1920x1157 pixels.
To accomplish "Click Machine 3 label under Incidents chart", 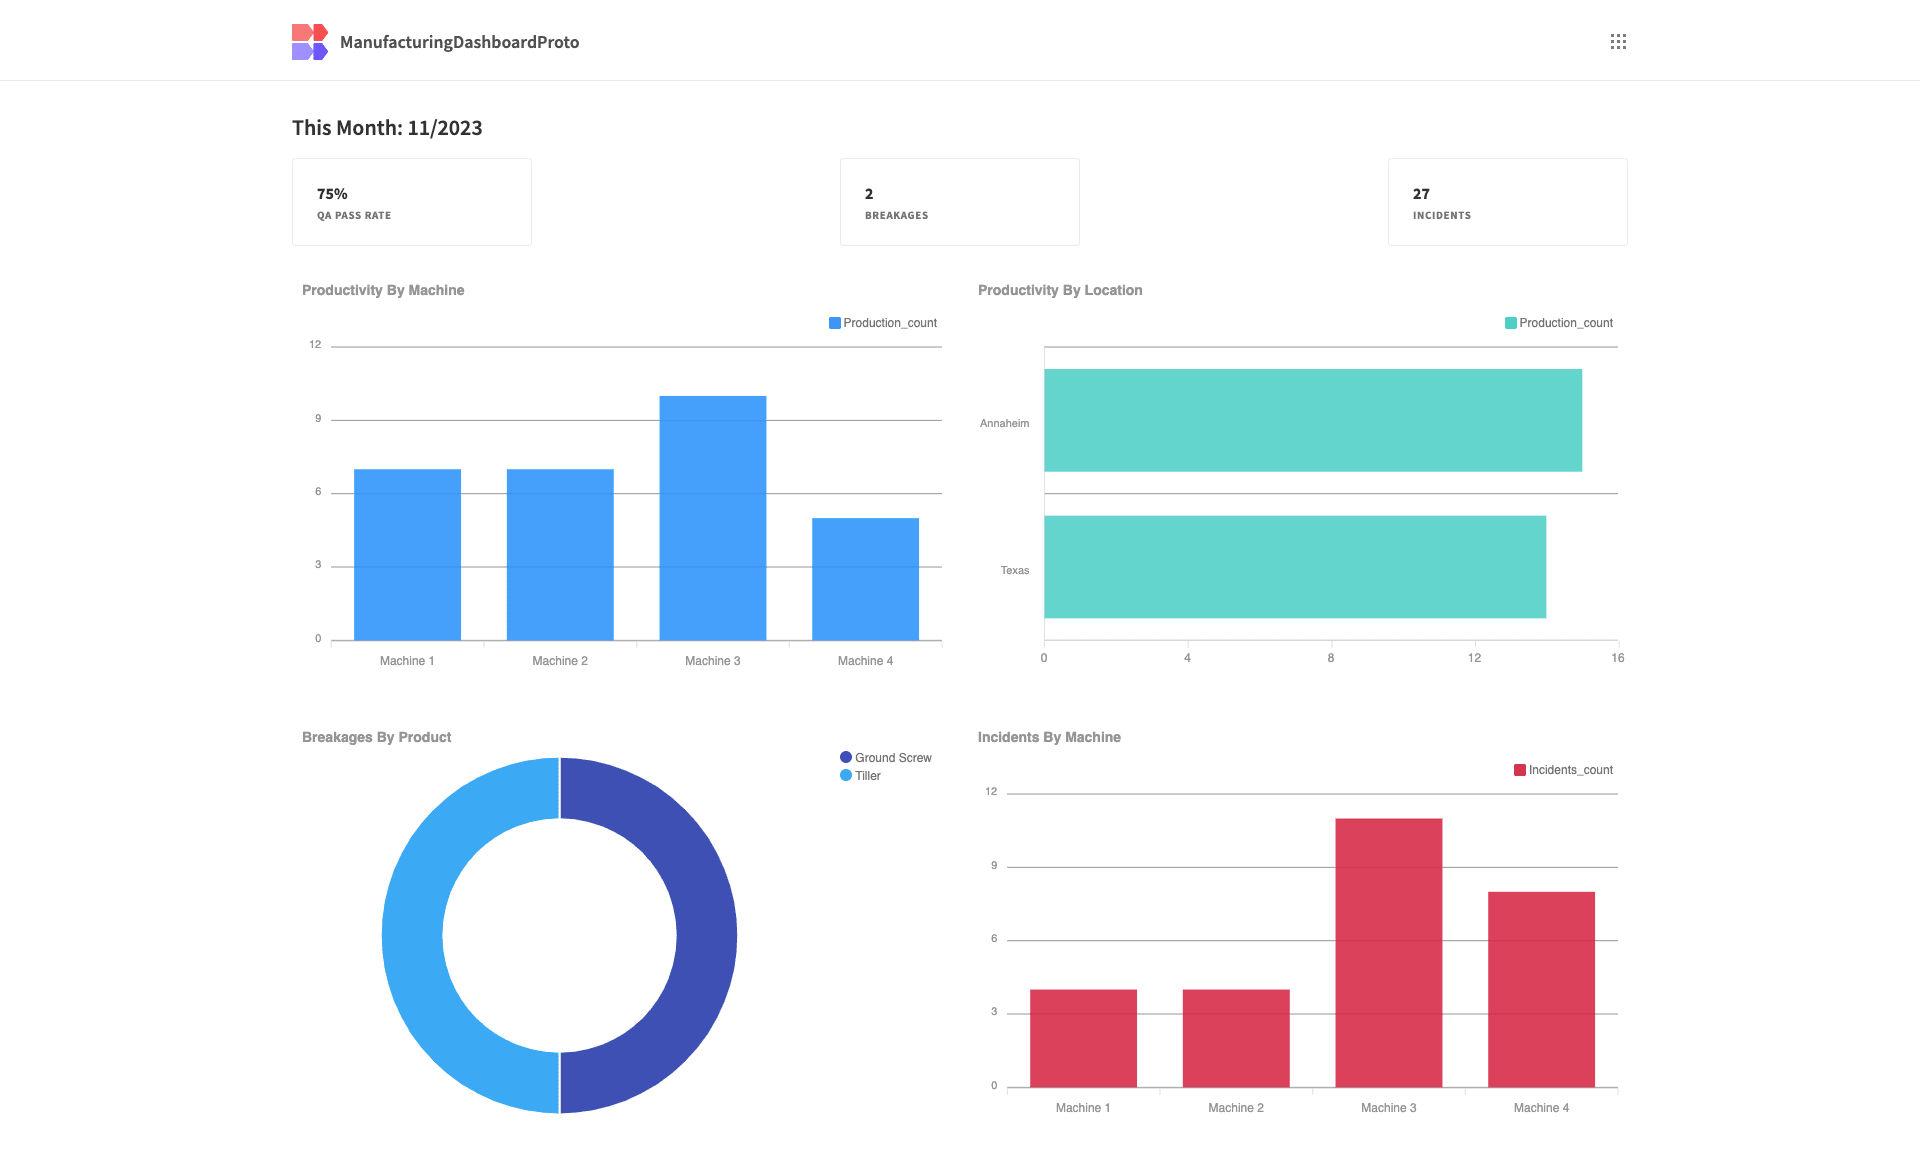I will [x=1389, y=1108].
